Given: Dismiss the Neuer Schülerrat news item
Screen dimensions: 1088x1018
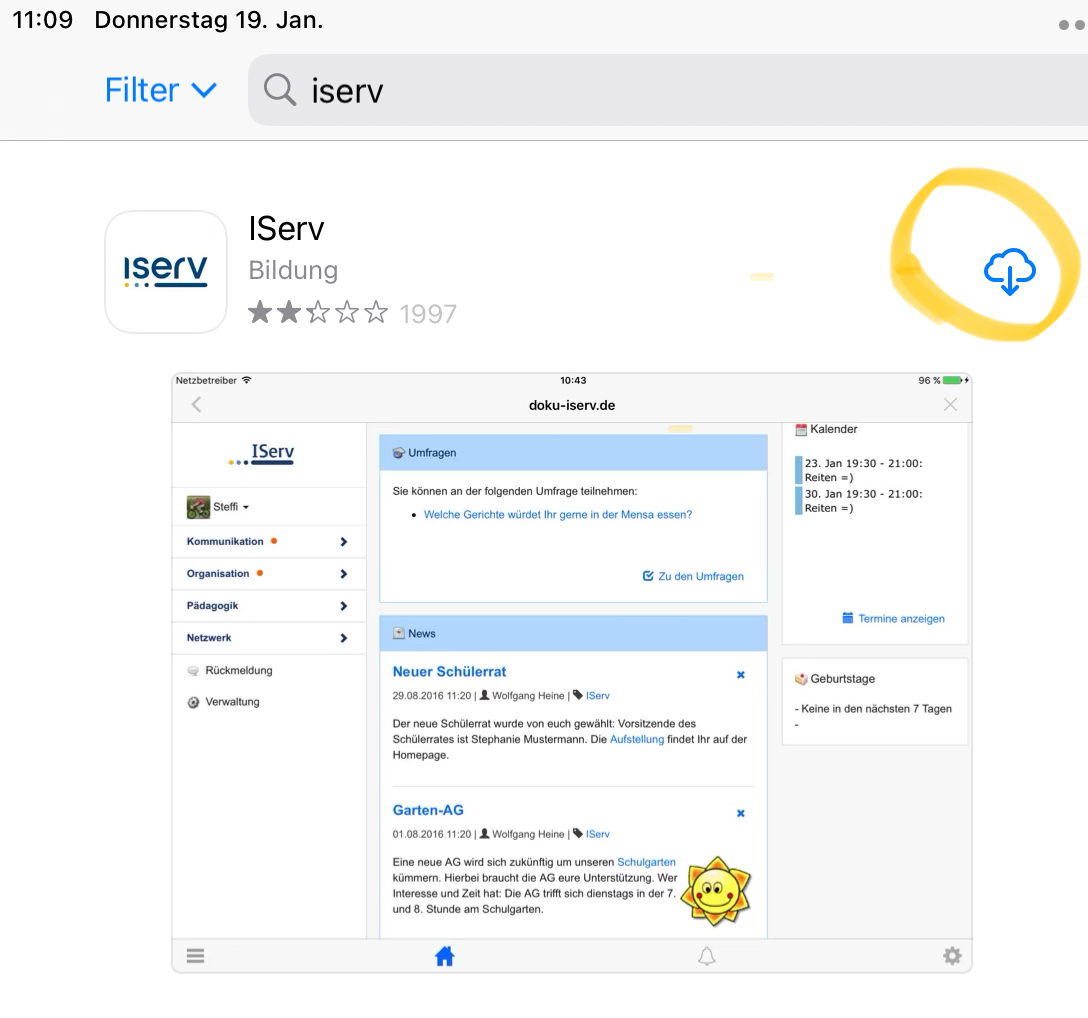Looking at the screenshot, I should click(x=740, y=675).
